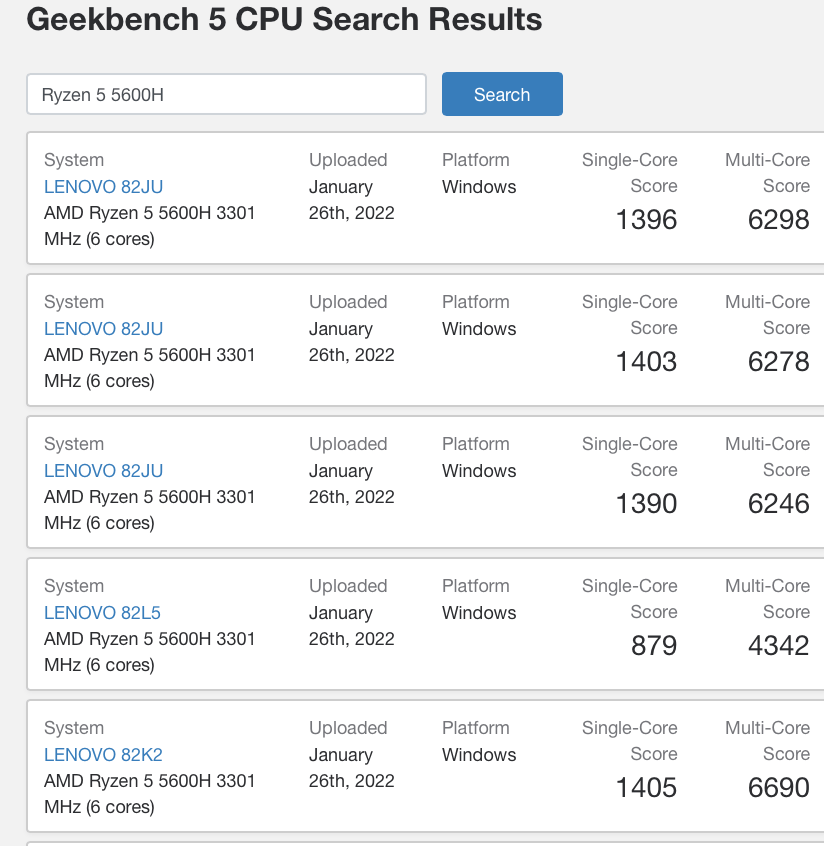Open the LENOVO 82K2 system link
The height and width of the screenshot is (846, 824).
104,754
